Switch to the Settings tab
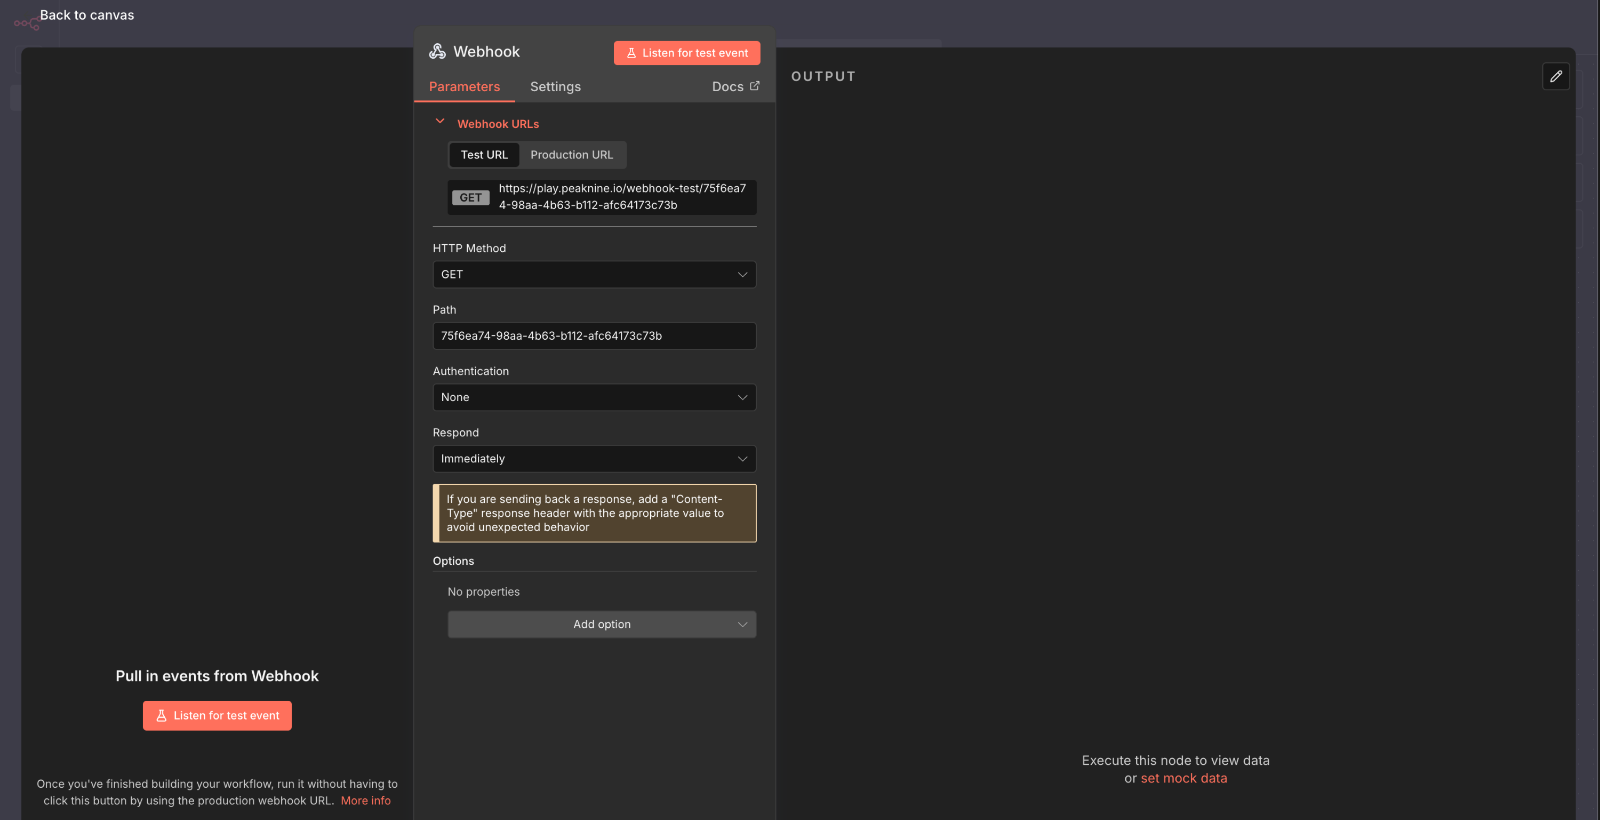Image resolution: width=1600 pixels, height=820 pixels. (555, 87)
